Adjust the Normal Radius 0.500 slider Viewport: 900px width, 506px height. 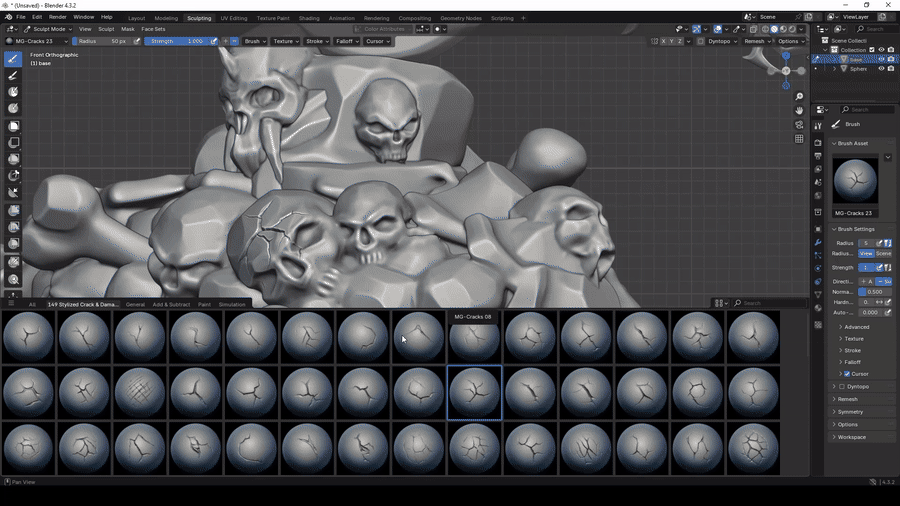pyautogui.click(x=875, y=291)
